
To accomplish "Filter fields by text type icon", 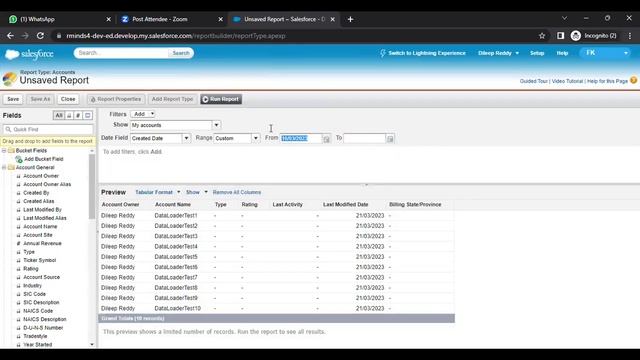I will [69, 116].
